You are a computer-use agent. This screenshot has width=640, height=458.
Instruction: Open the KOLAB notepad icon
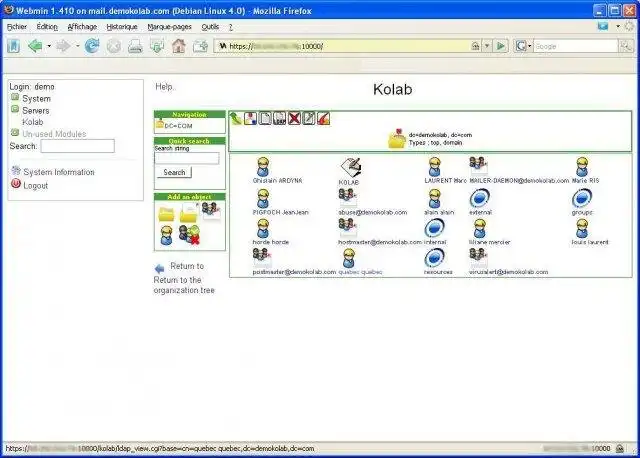[351, 167]
